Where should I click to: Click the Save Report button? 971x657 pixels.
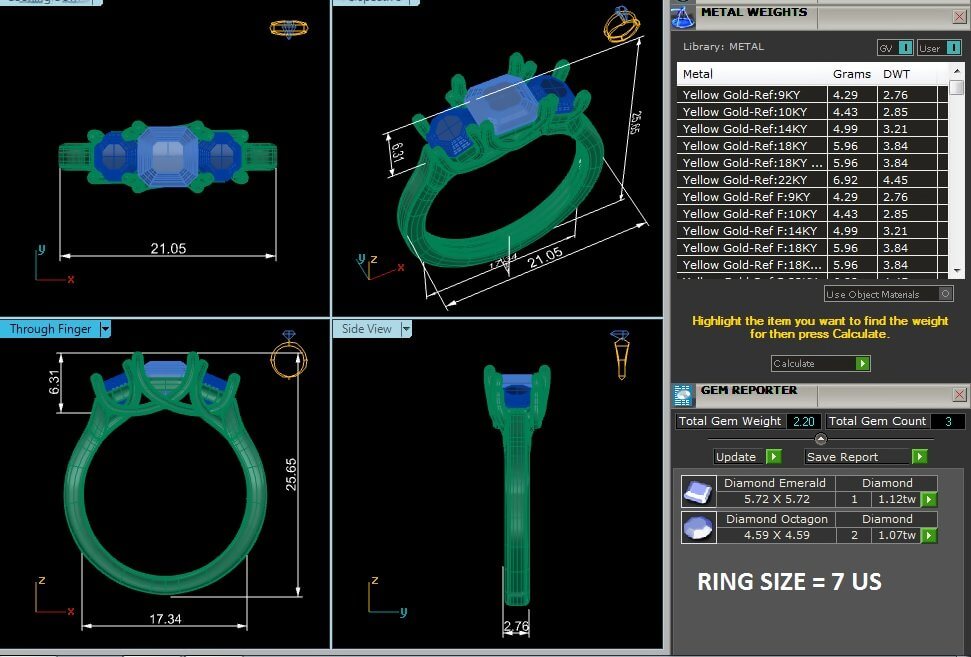(866, 457)
